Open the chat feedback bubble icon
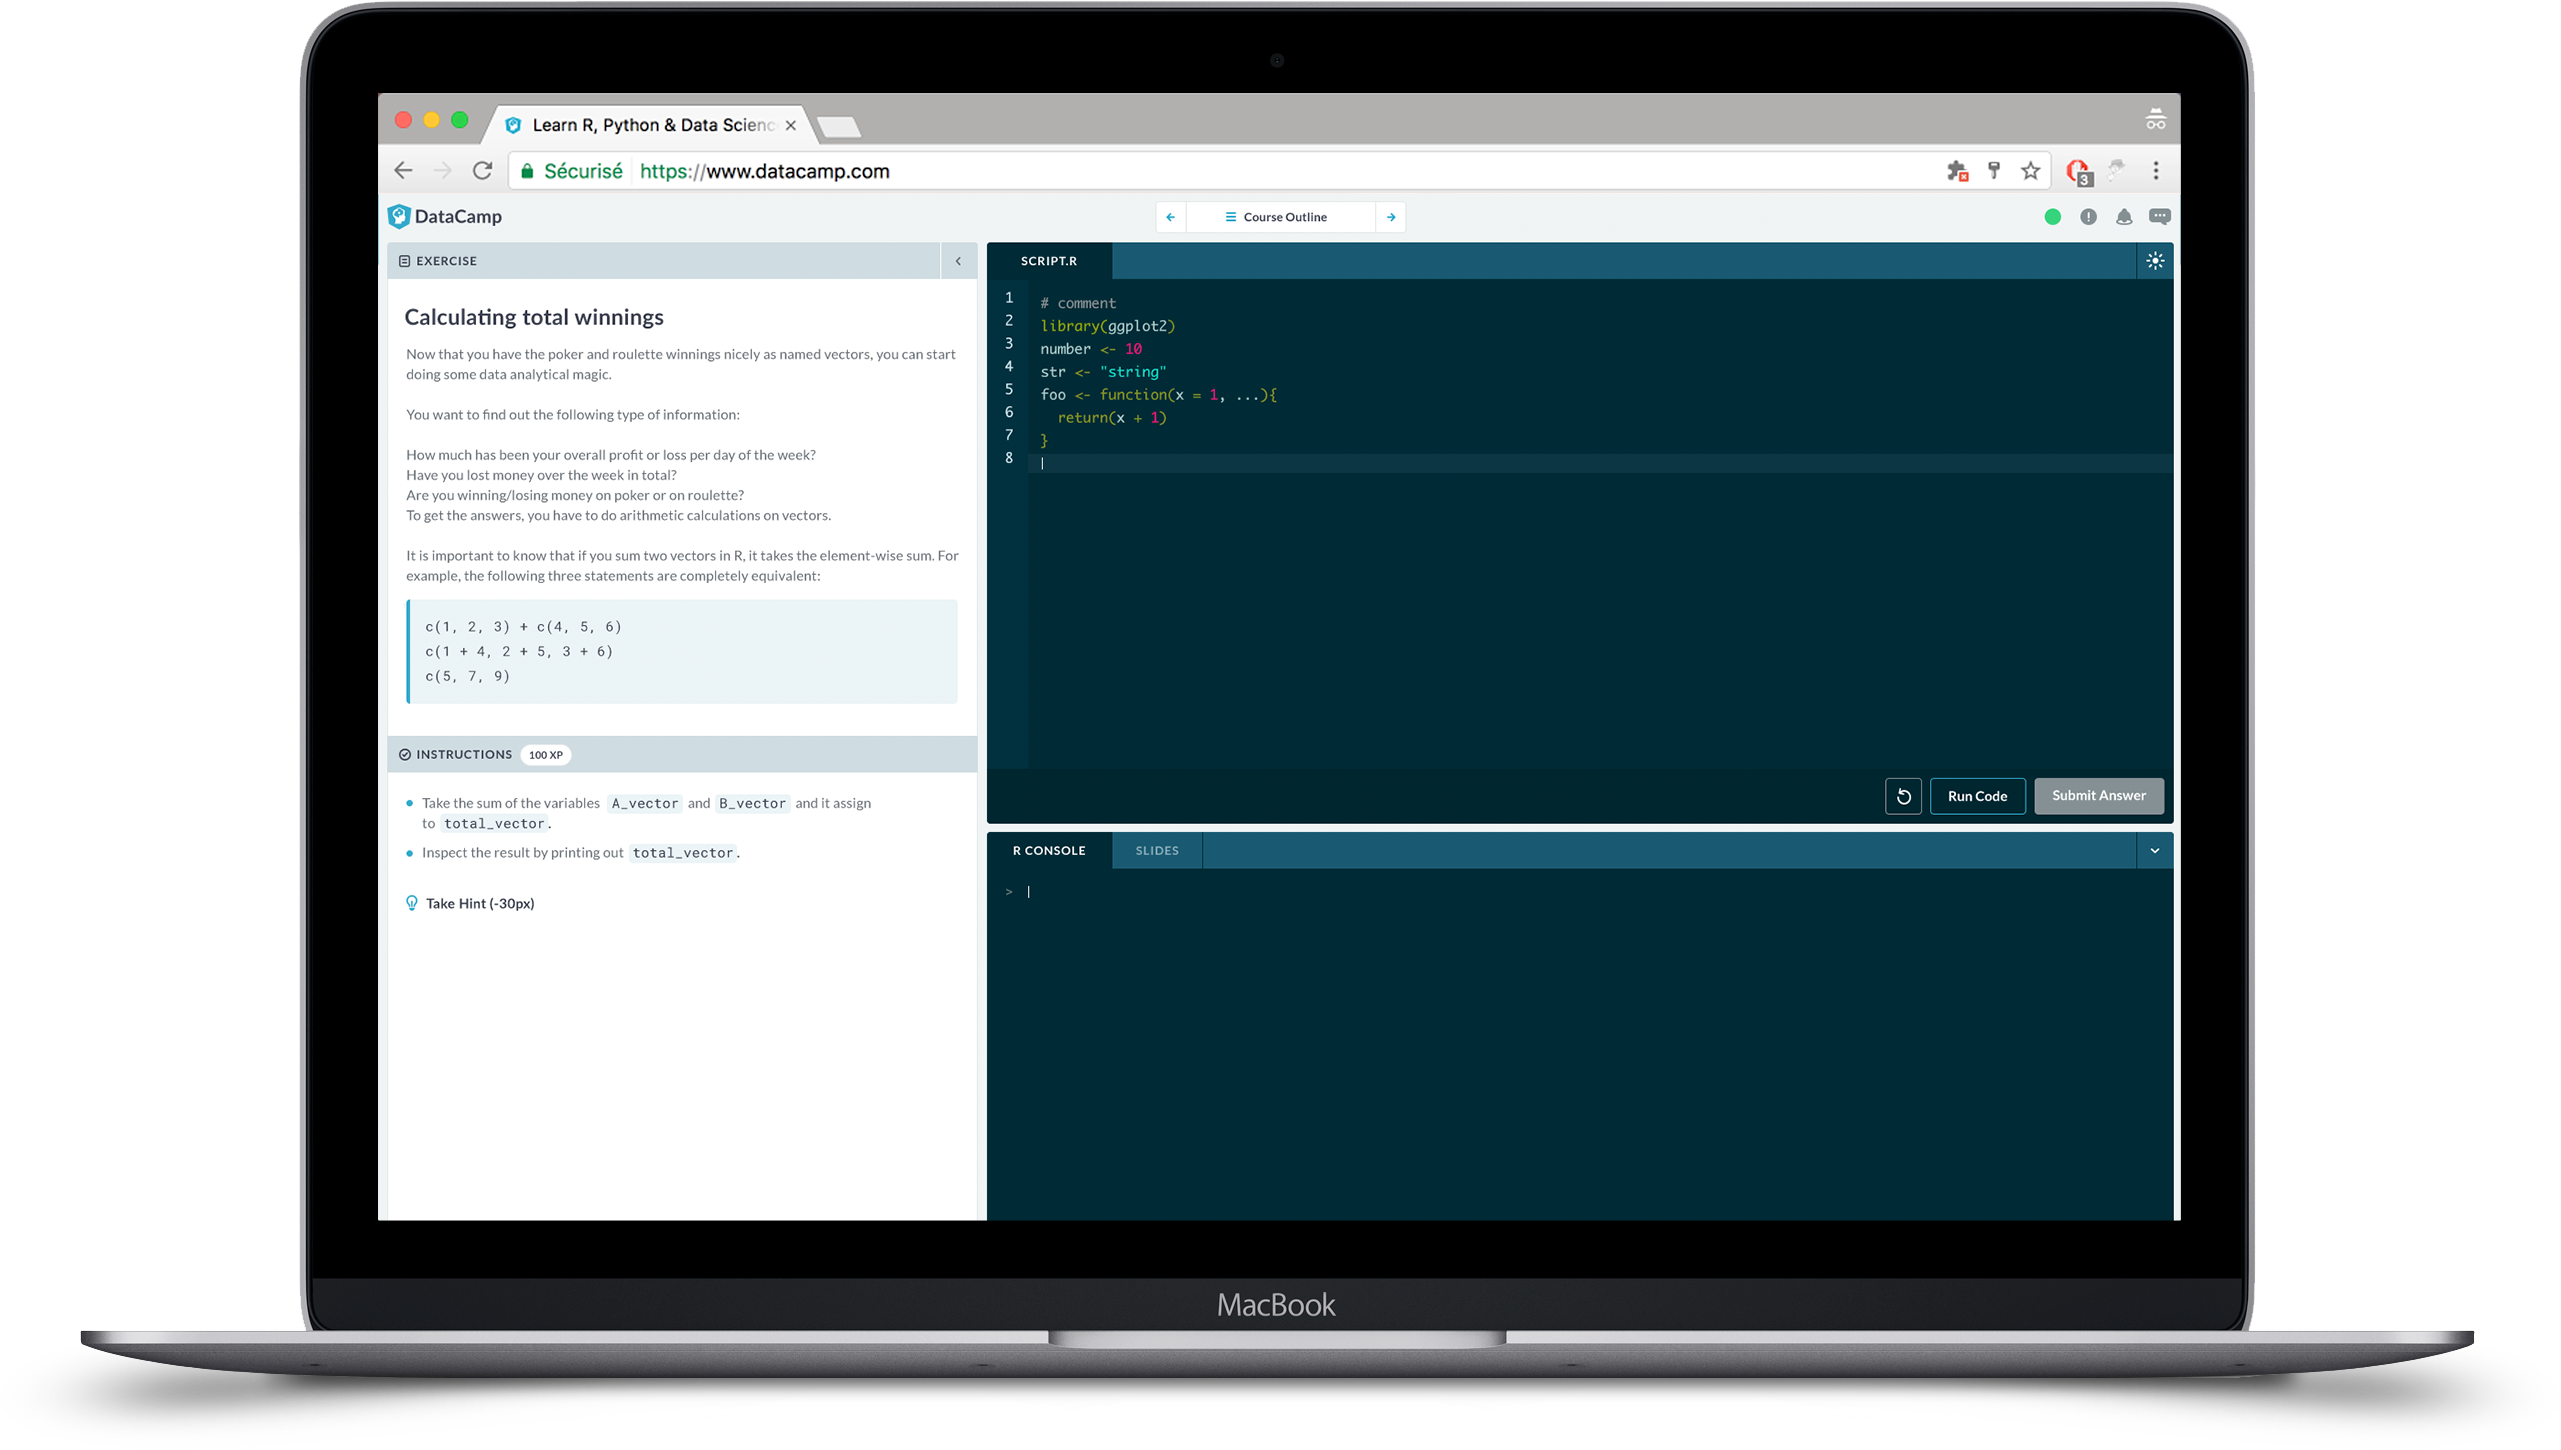2561x1450 pixels. pyautogui.click(x=2160, y=217)
